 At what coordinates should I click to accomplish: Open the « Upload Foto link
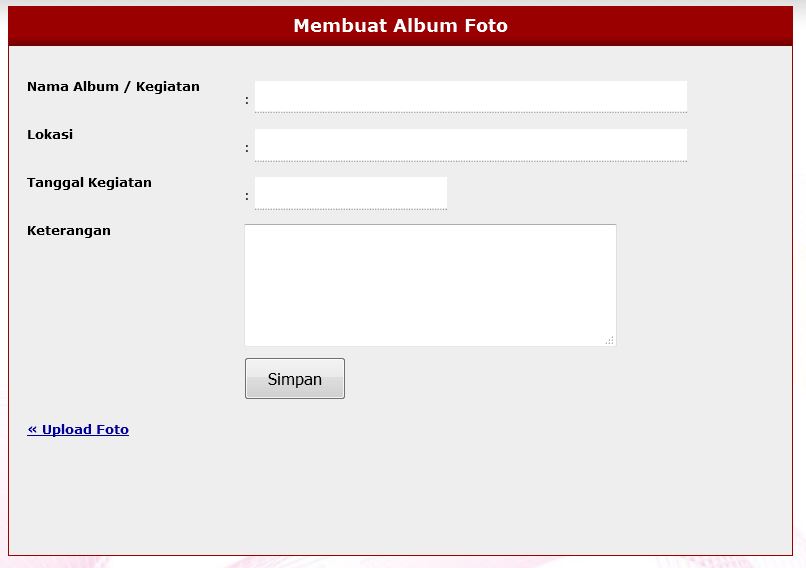[78, 430]
